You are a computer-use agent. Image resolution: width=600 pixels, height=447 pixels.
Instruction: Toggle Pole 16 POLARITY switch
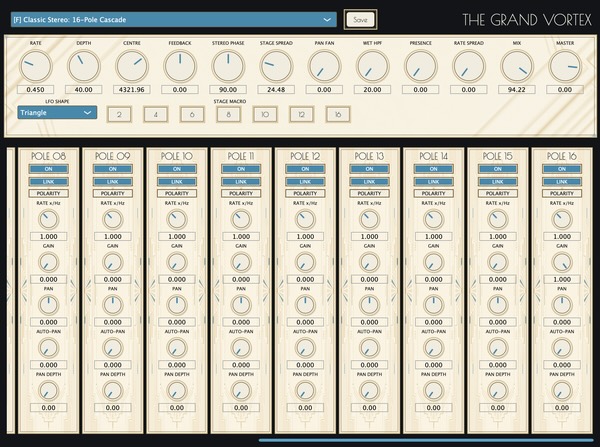(562, 193)
